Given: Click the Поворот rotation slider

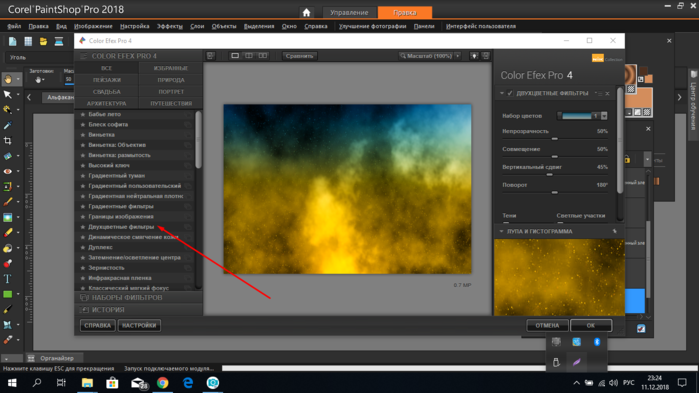Looking at the screenshot, I should point(555,192).
